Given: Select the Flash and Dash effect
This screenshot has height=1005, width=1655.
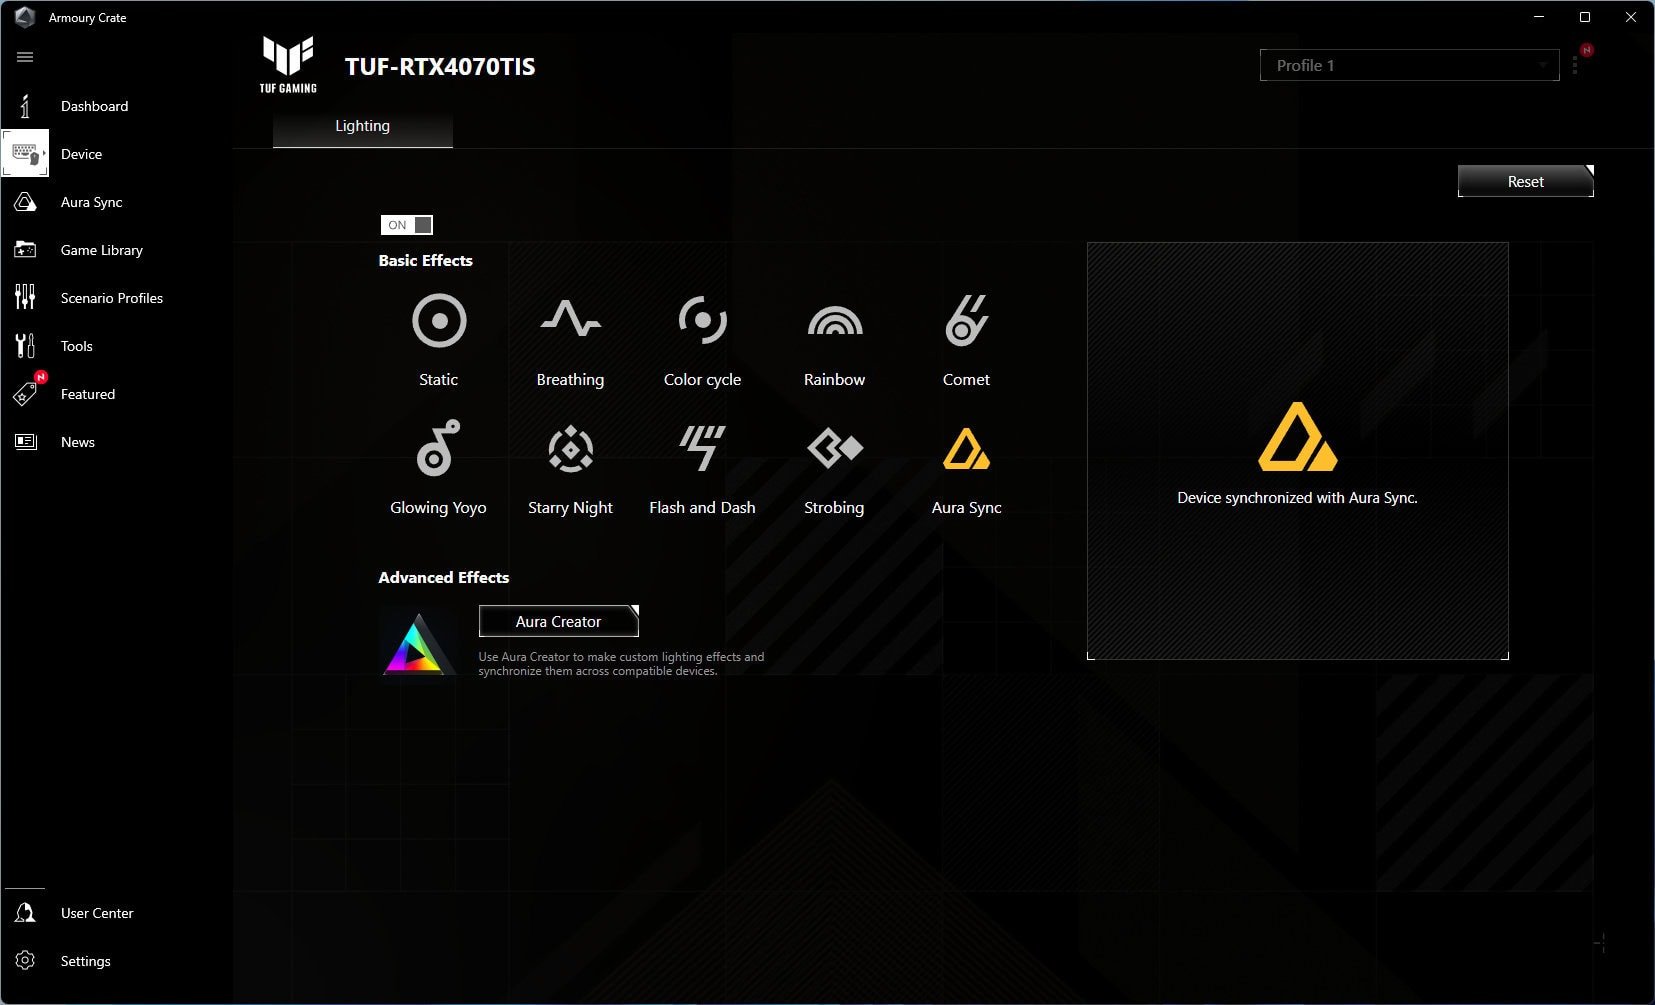Looking at the screenshot, I should pos(702,448).
